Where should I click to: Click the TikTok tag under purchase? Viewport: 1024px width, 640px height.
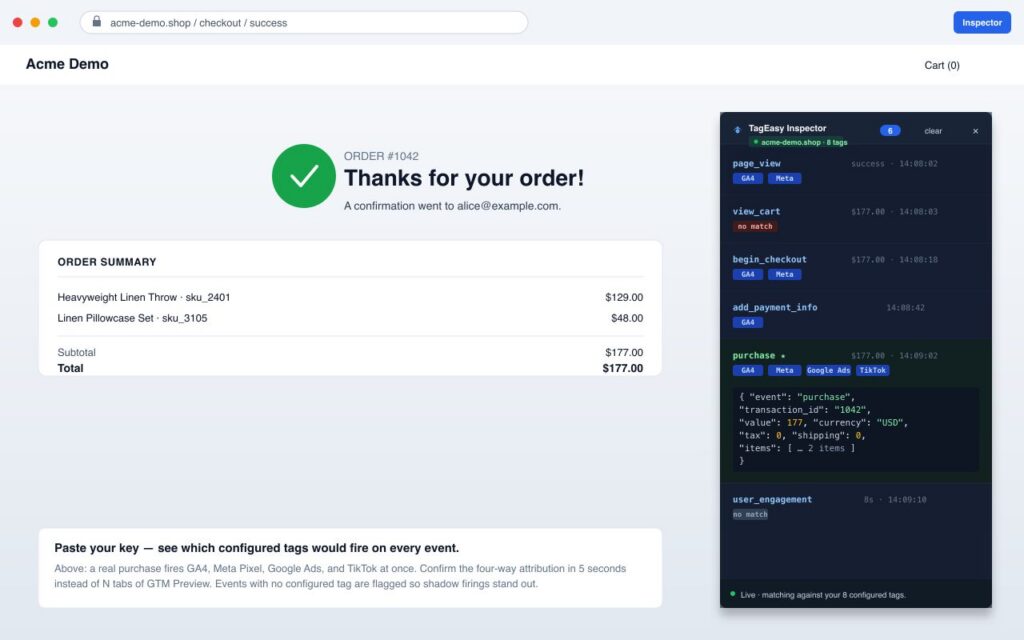click(872, 370)
